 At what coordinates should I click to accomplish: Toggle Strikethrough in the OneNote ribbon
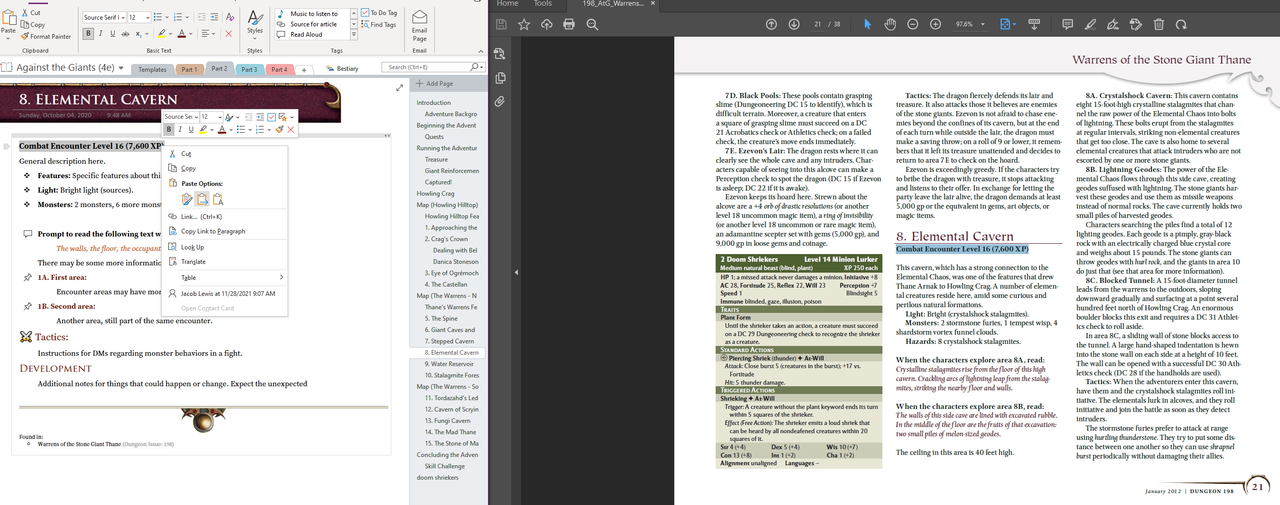[125, 34]
